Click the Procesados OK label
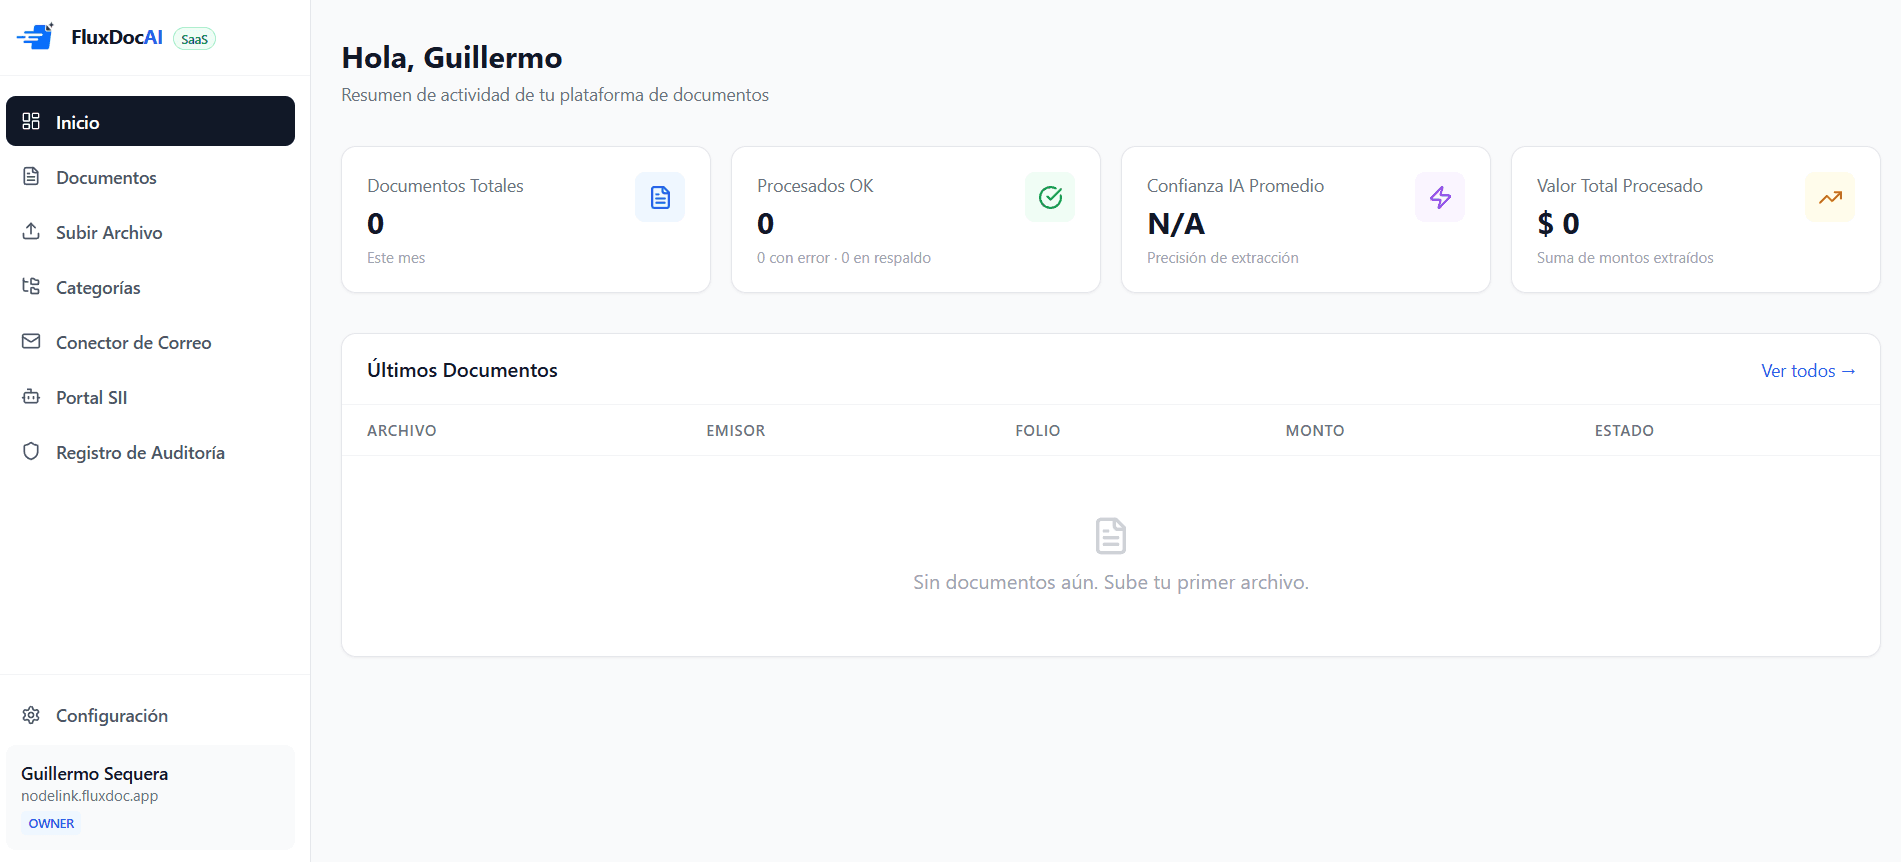The image size is (1901, 862). pos(815,186)
